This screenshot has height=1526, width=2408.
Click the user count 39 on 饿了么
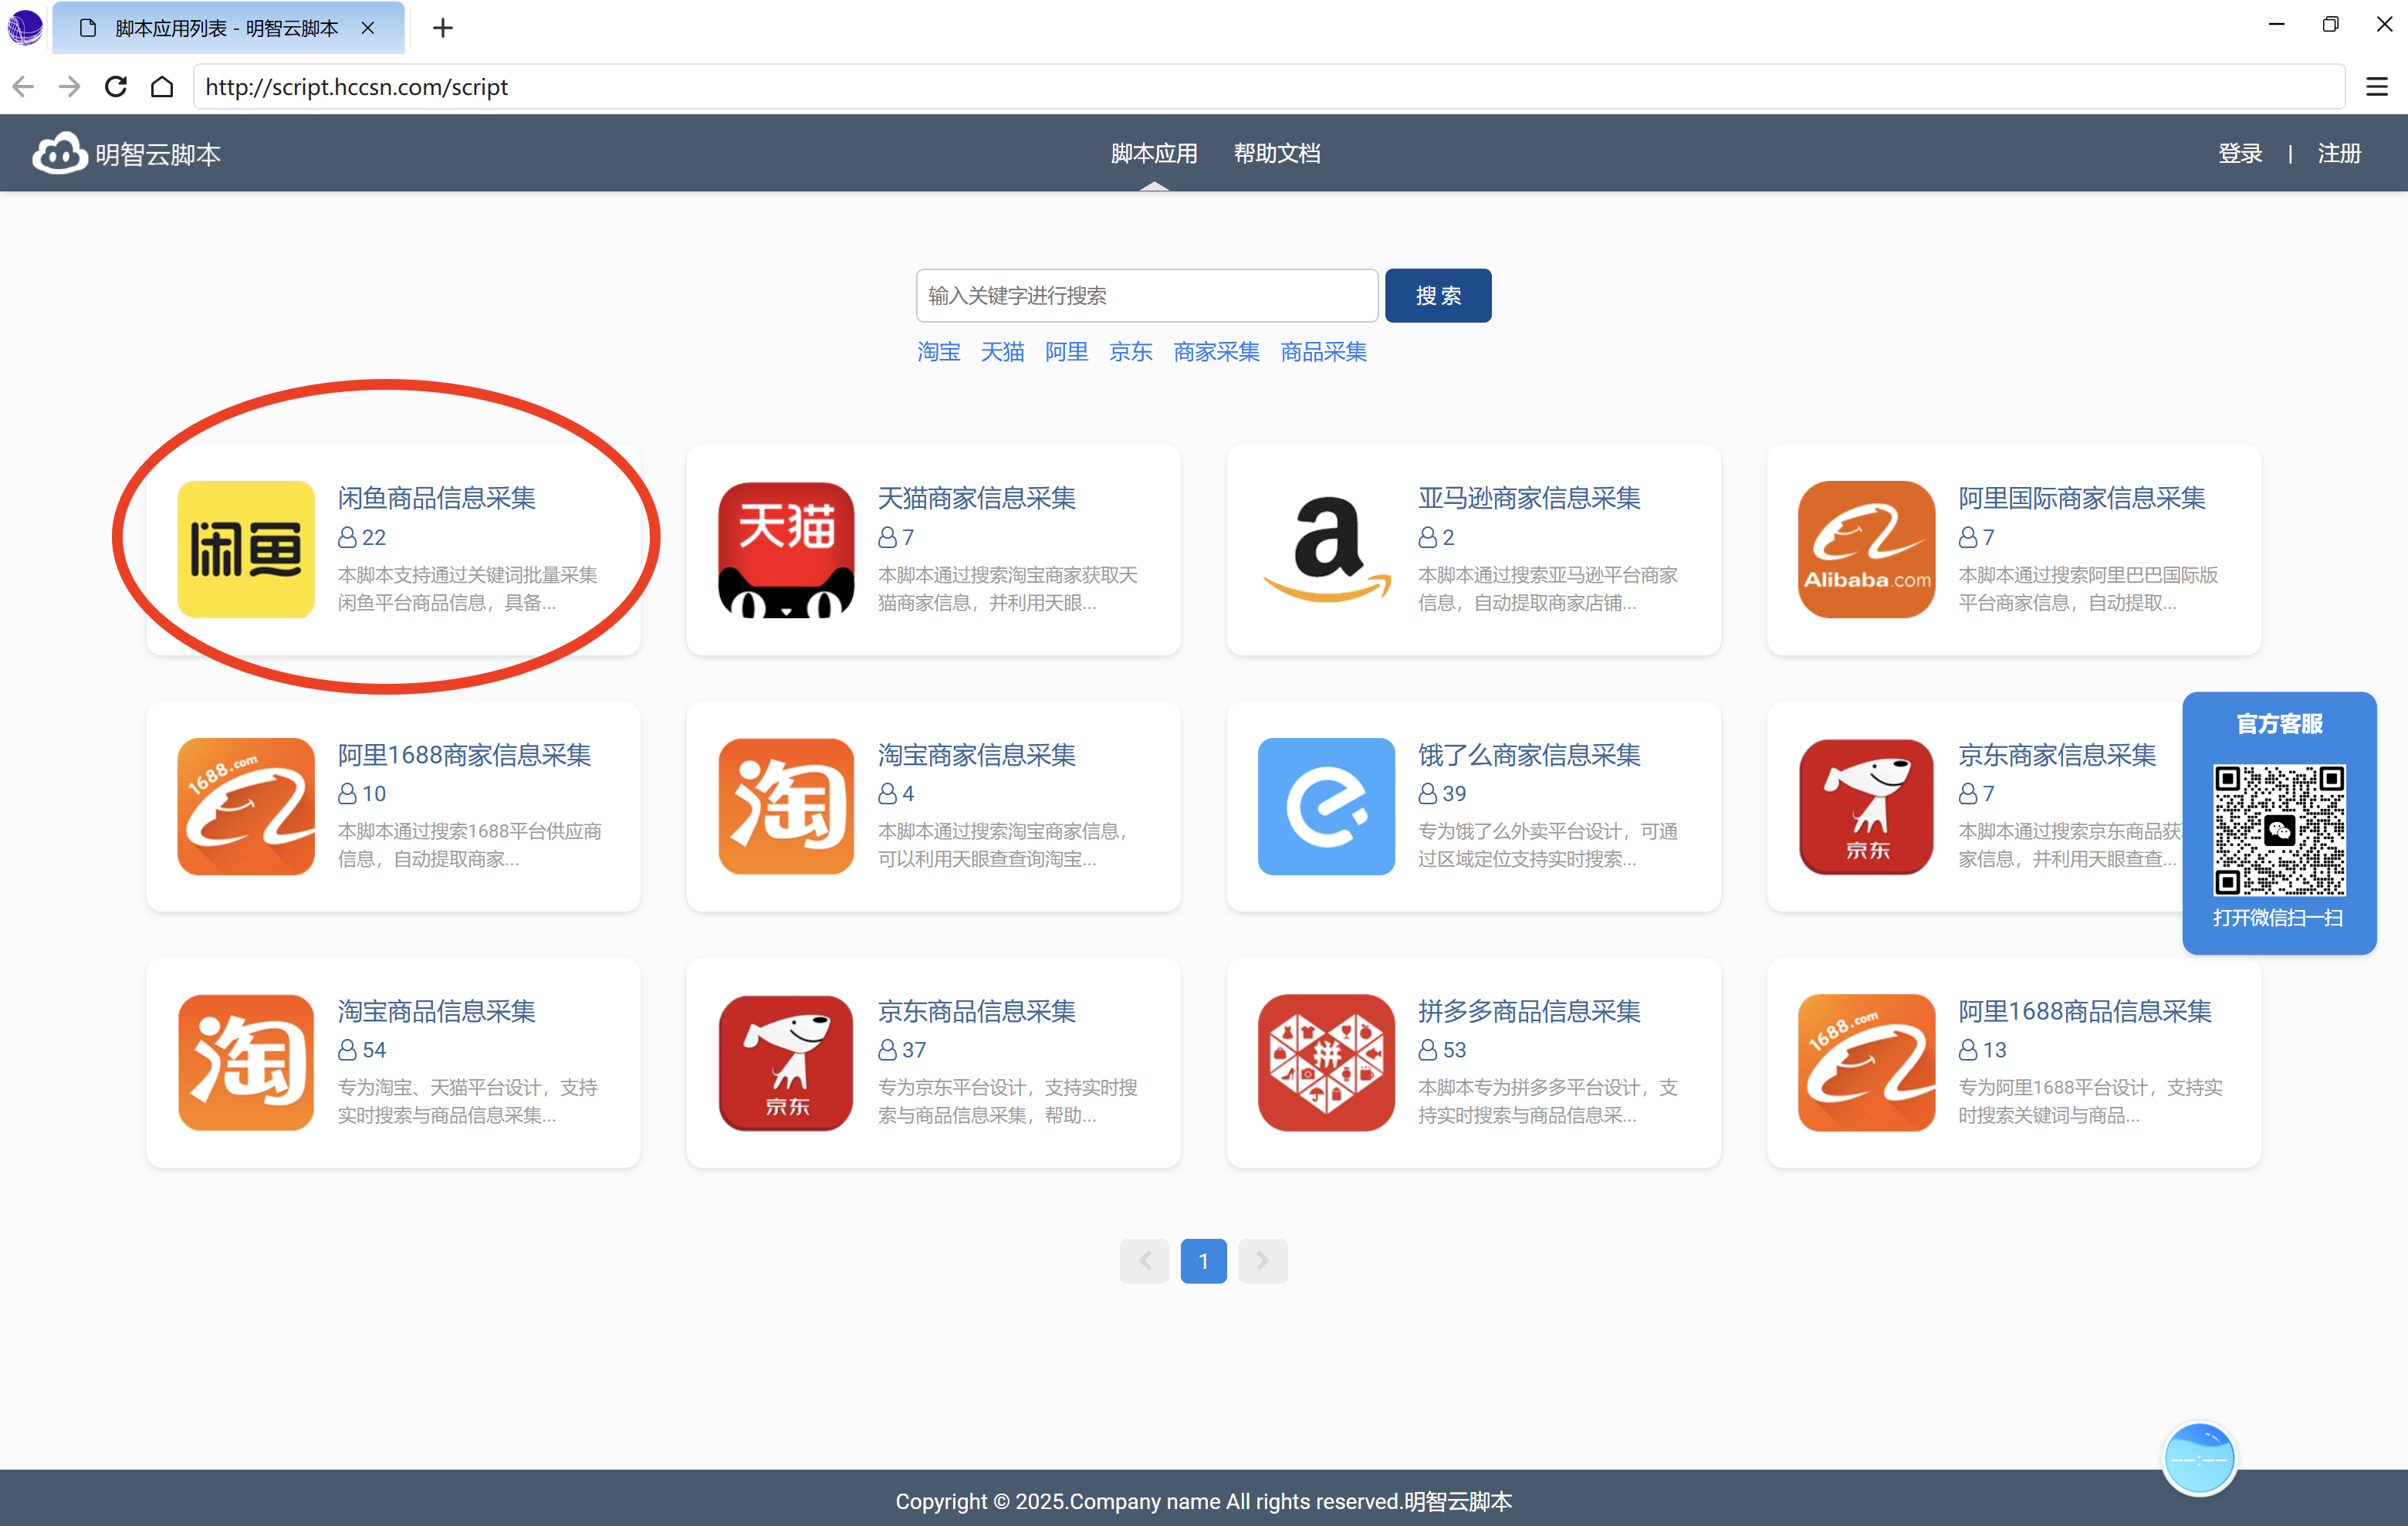[1454, 794]
